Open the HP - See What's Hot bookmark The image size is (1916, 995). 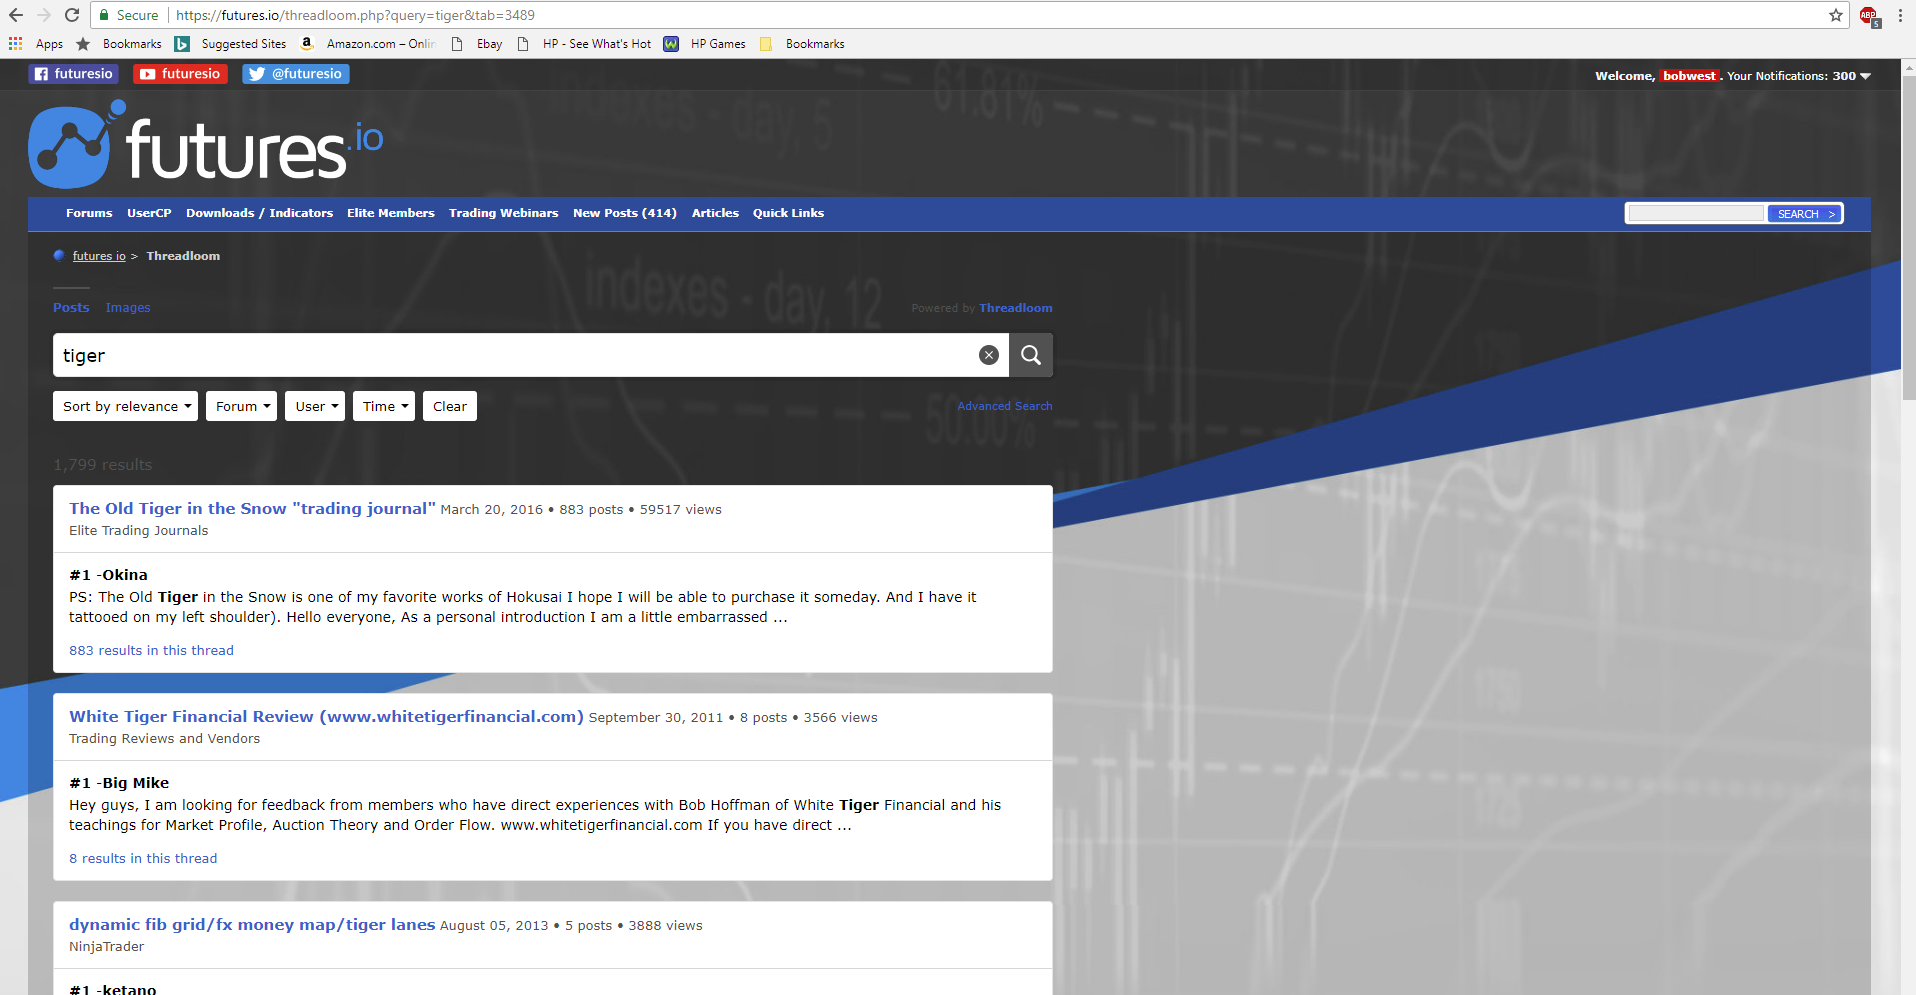(x=584, y=44)
